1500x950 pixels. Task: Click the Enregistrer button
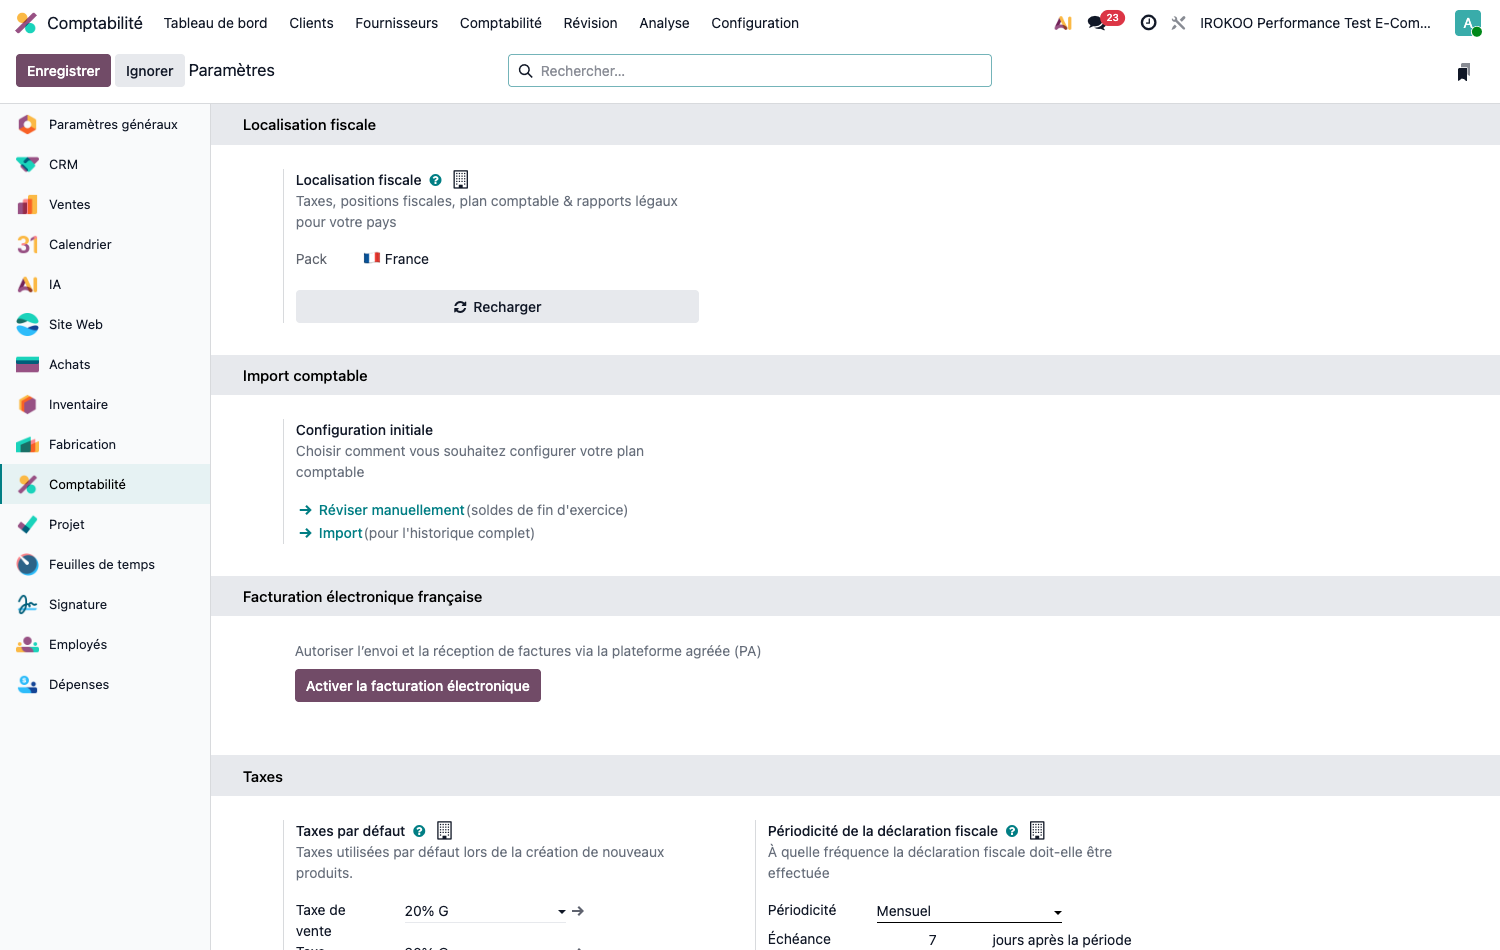tap(63, 71)
